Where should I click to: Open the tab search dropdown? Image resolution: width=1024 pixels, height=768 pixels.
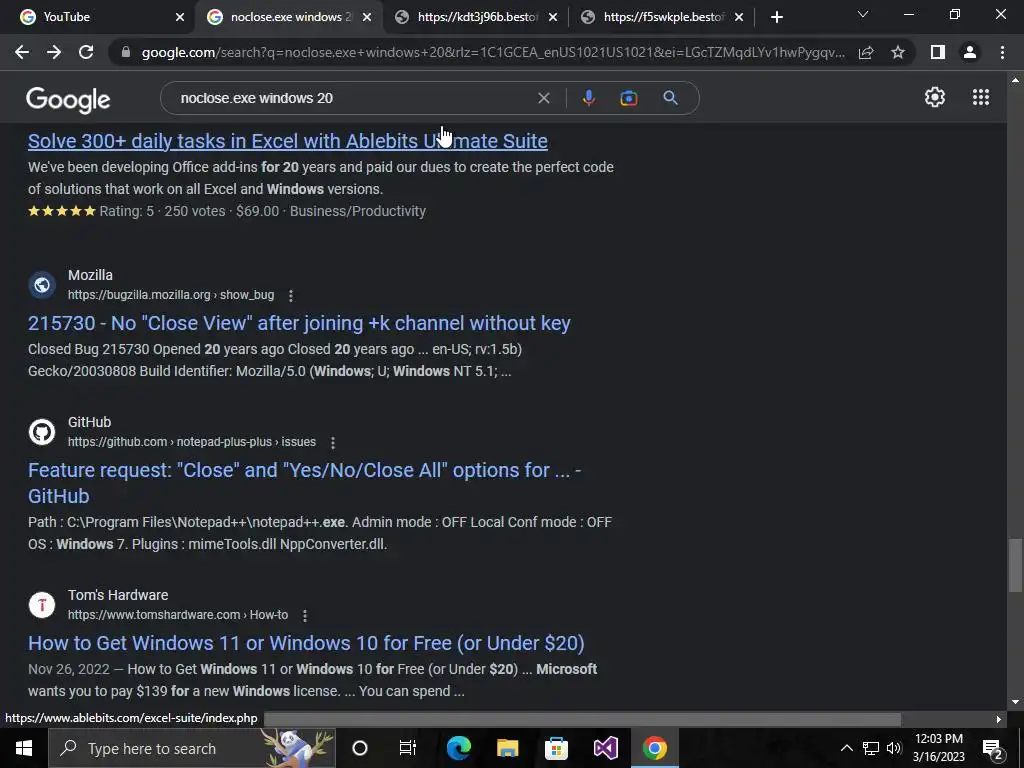point(863,14)
